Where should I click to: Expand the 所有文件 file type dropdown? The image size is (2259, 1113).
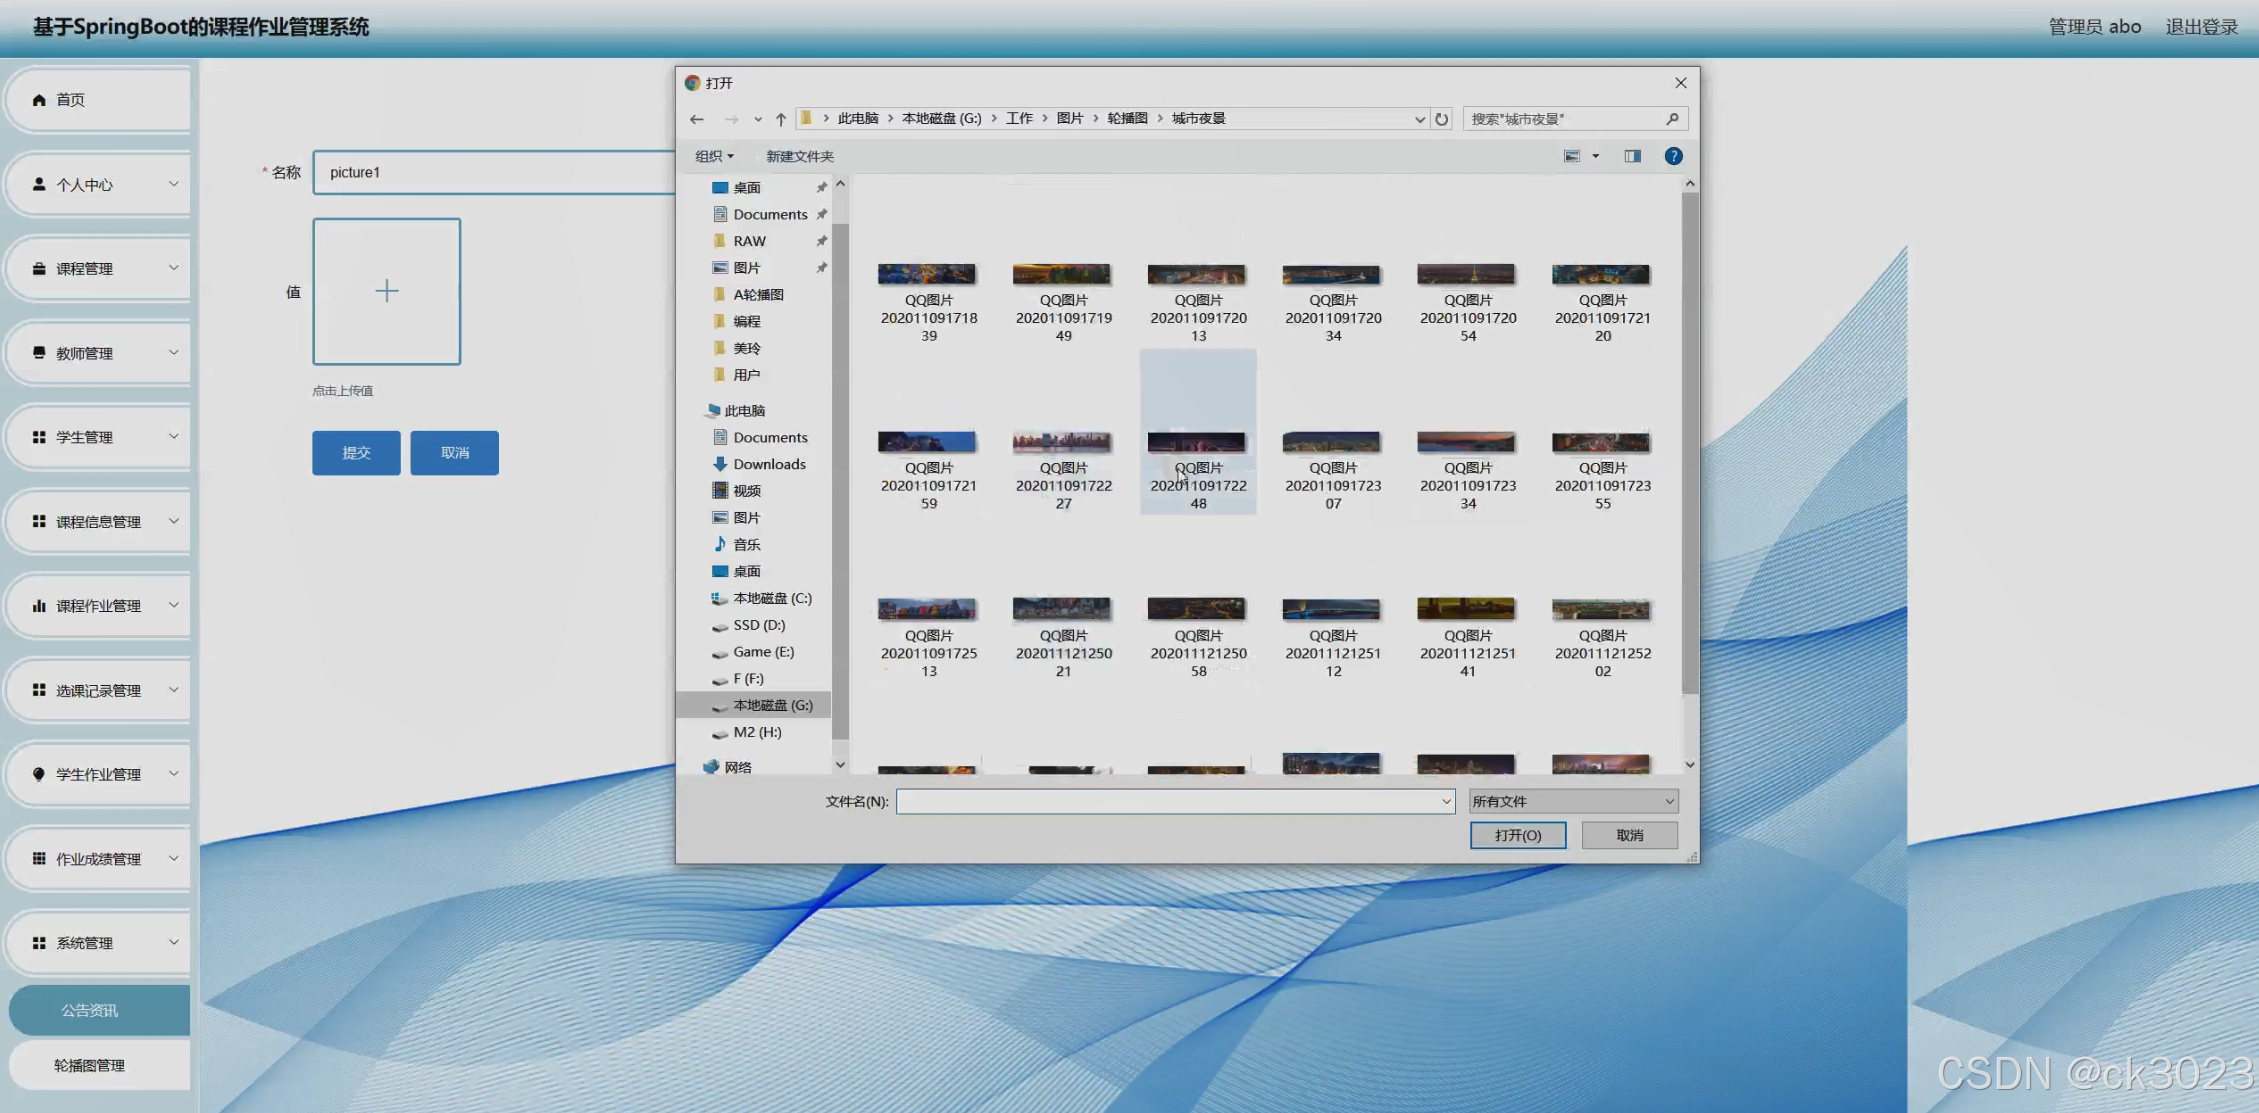pos(1573,801)
